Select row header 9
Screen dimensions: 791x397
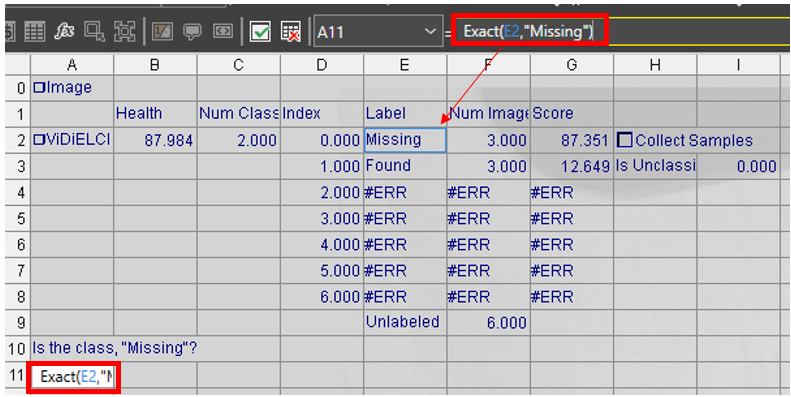(18, 322)
